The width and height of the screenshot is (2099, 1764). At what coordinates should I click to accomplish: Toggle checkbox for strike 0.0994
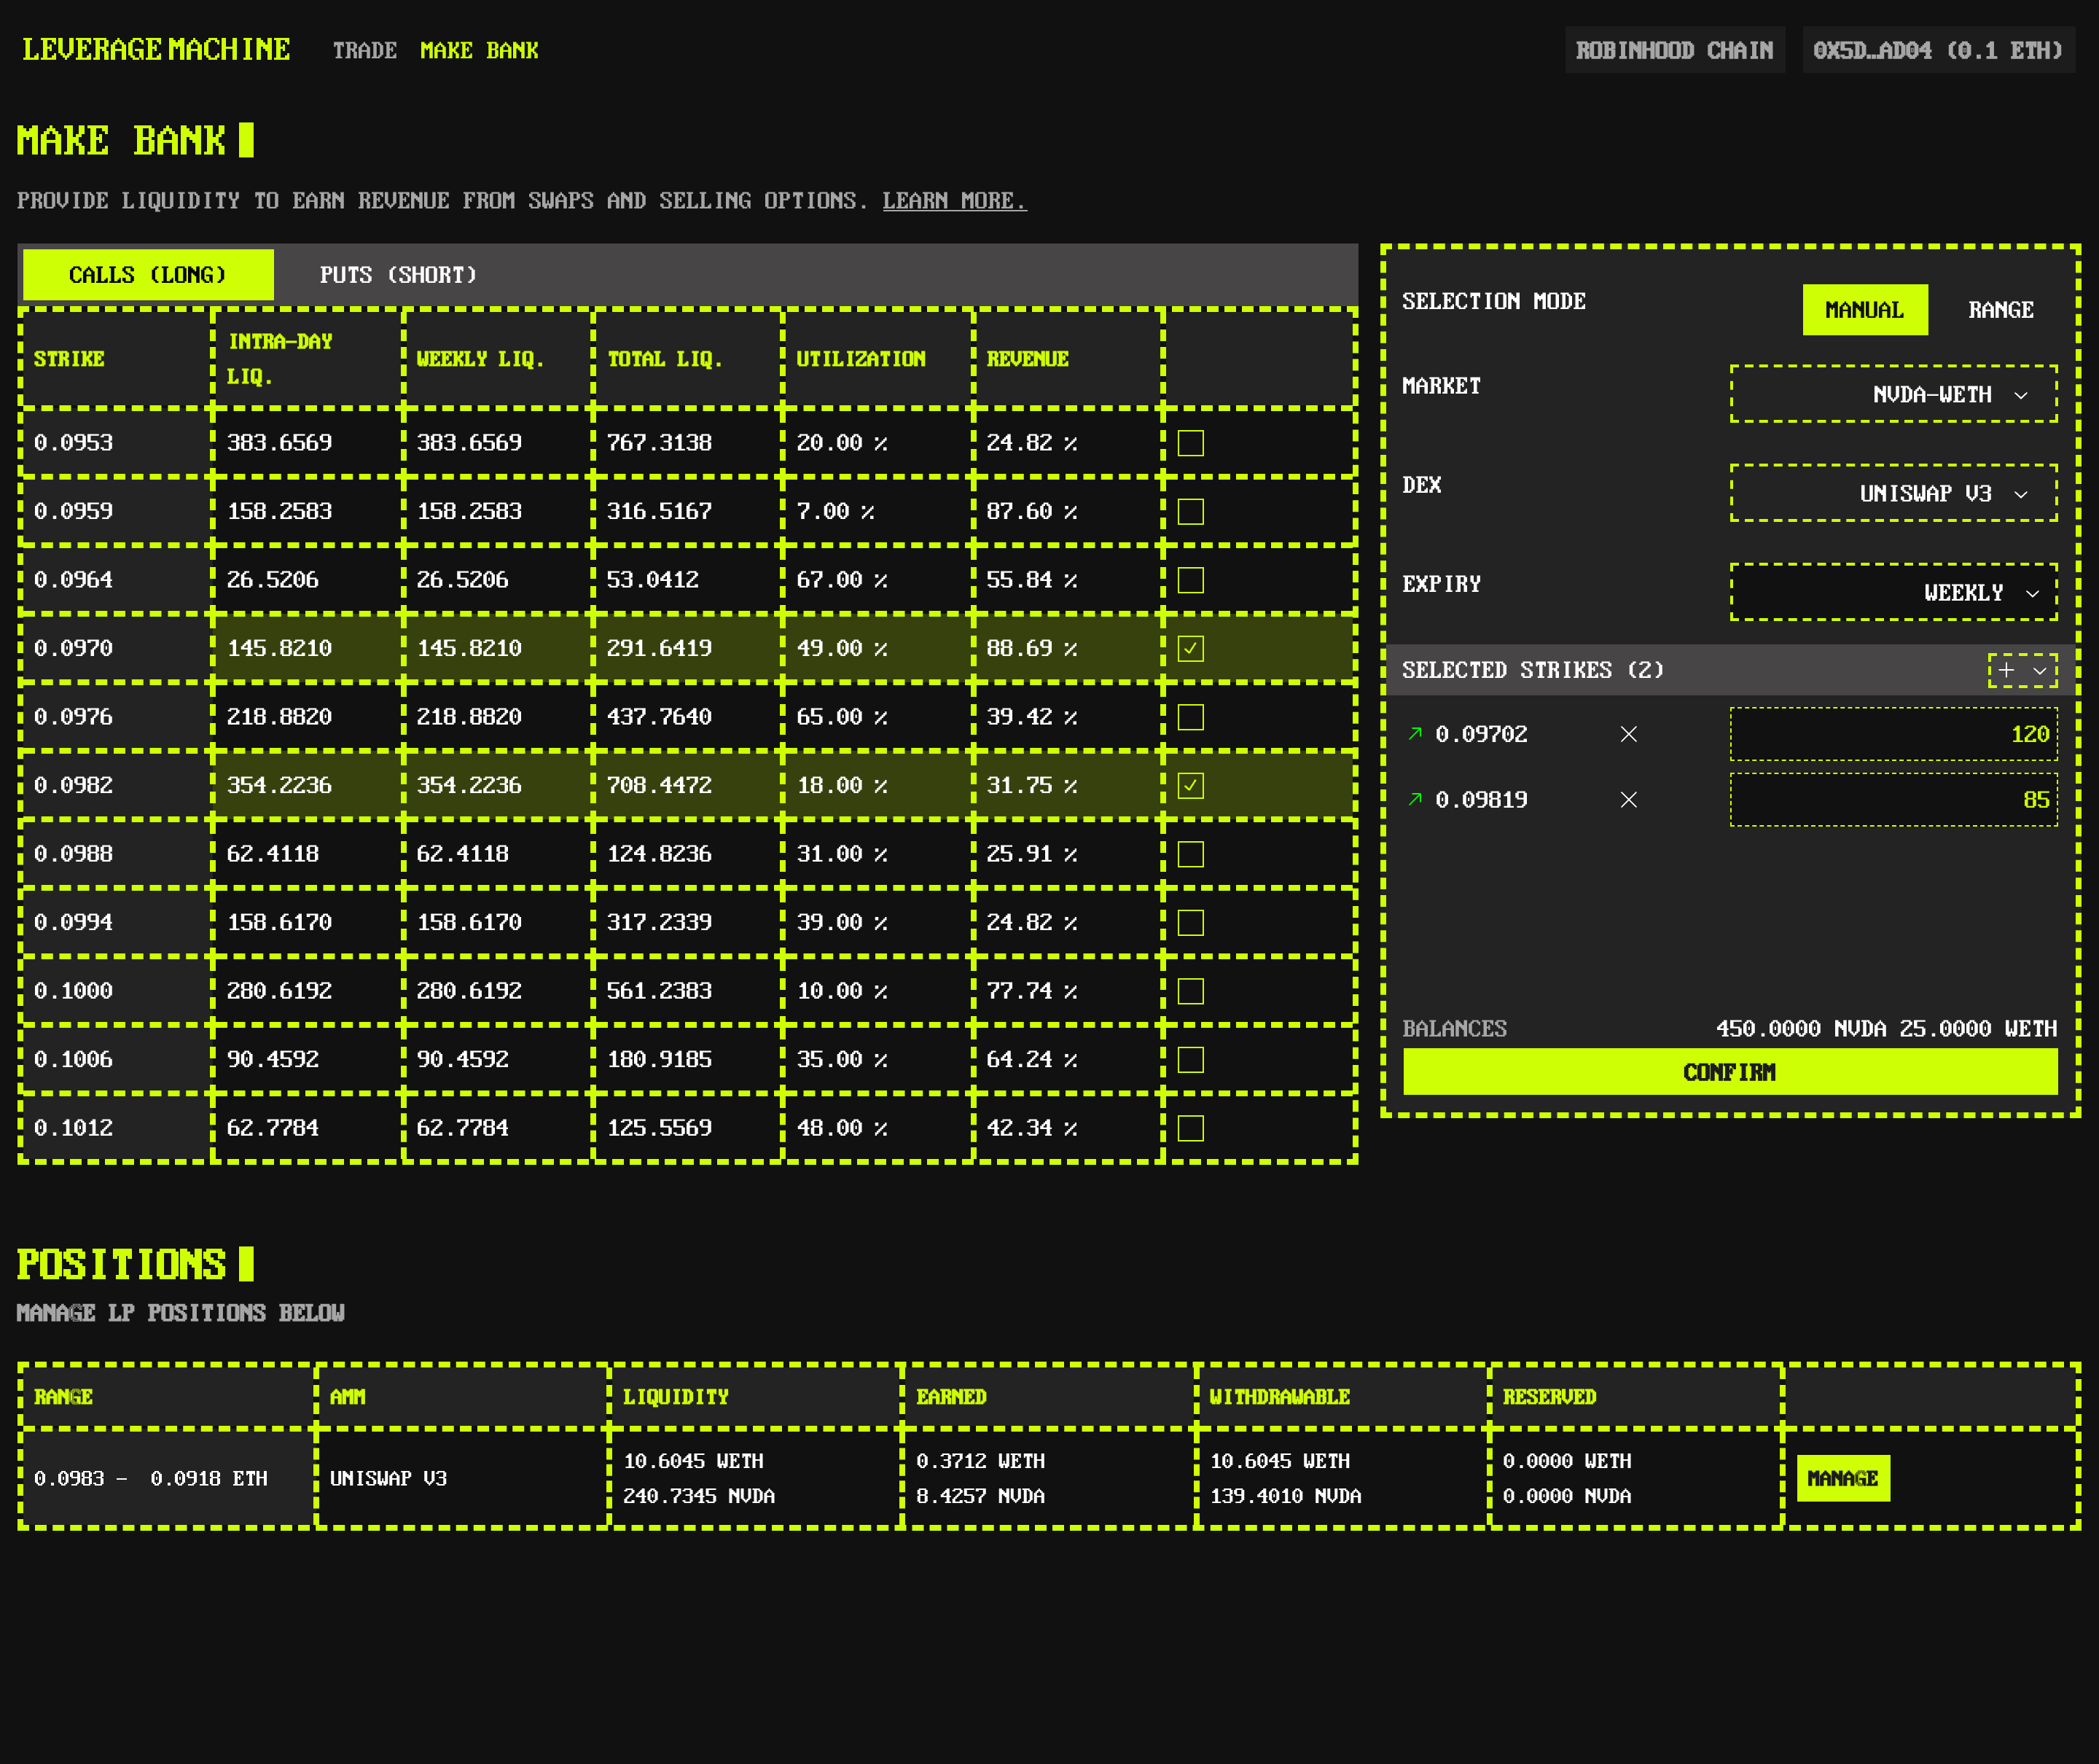1190,923
